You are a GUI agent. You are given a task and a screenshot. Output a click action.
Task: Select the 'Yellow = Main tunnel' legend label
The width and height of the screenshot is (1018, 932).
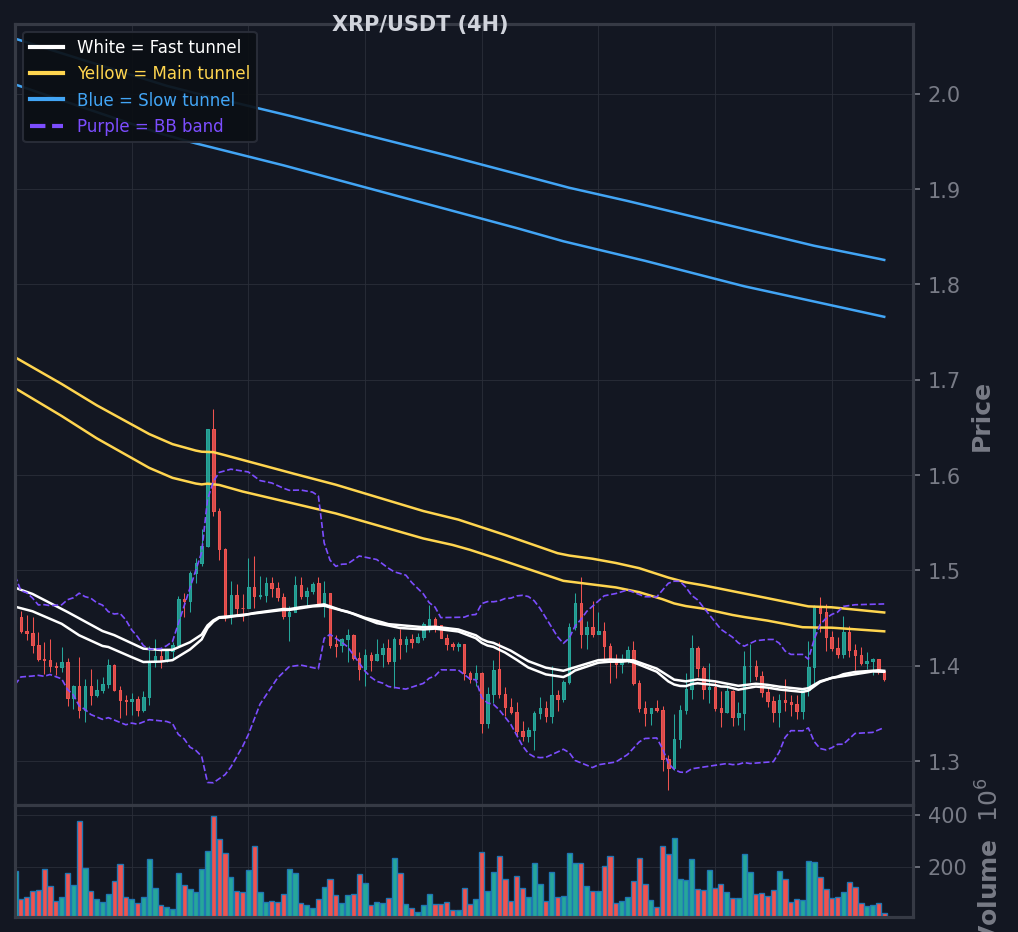pyautogui.click(x=164, y=73)
